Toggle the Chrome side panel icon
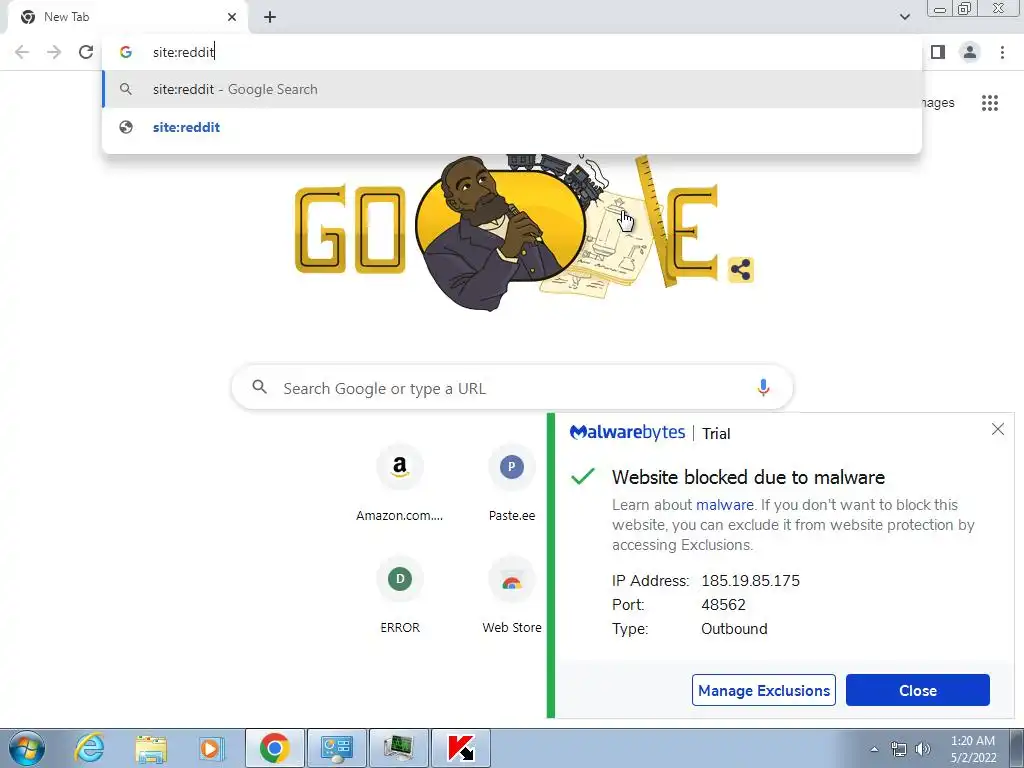1024x768 pixels. [x=938, y=52]
